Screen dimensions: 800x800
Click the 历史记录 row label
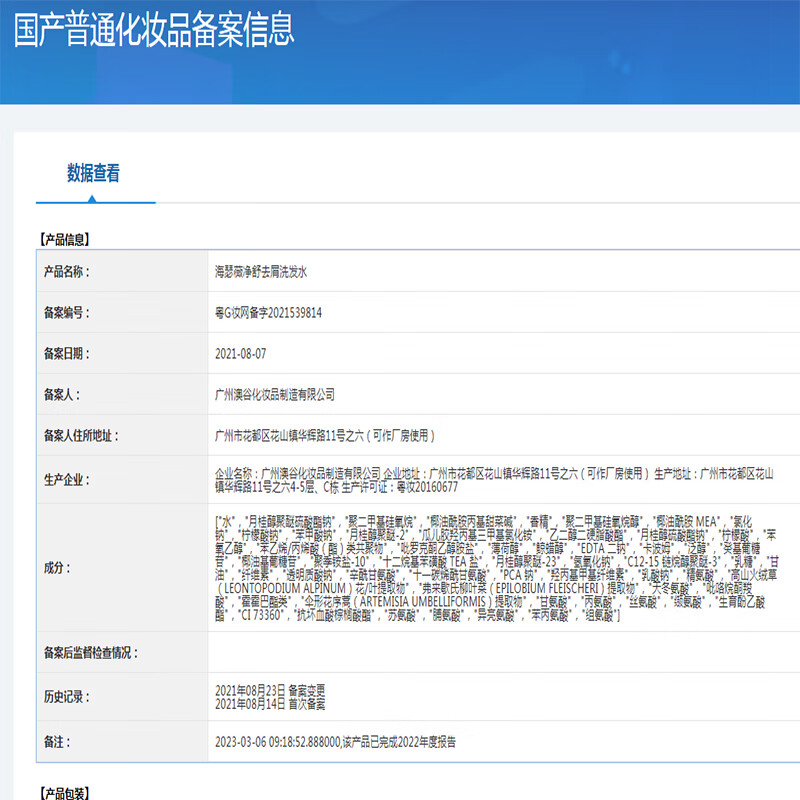66,695
